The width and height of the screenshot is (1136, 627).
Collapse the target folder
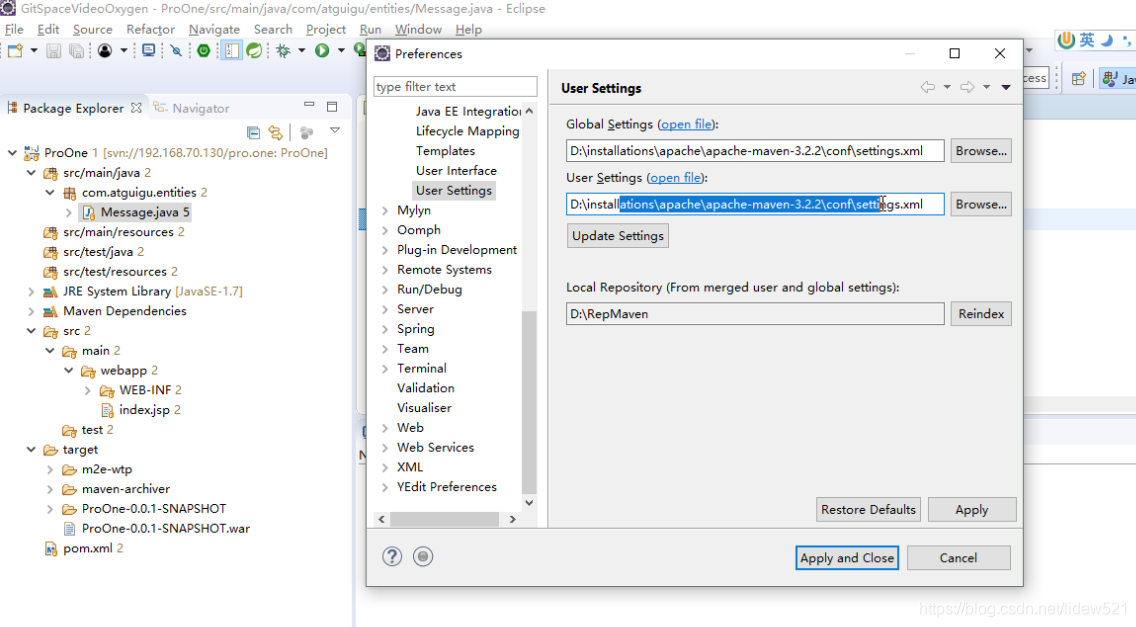coord(31,449)
